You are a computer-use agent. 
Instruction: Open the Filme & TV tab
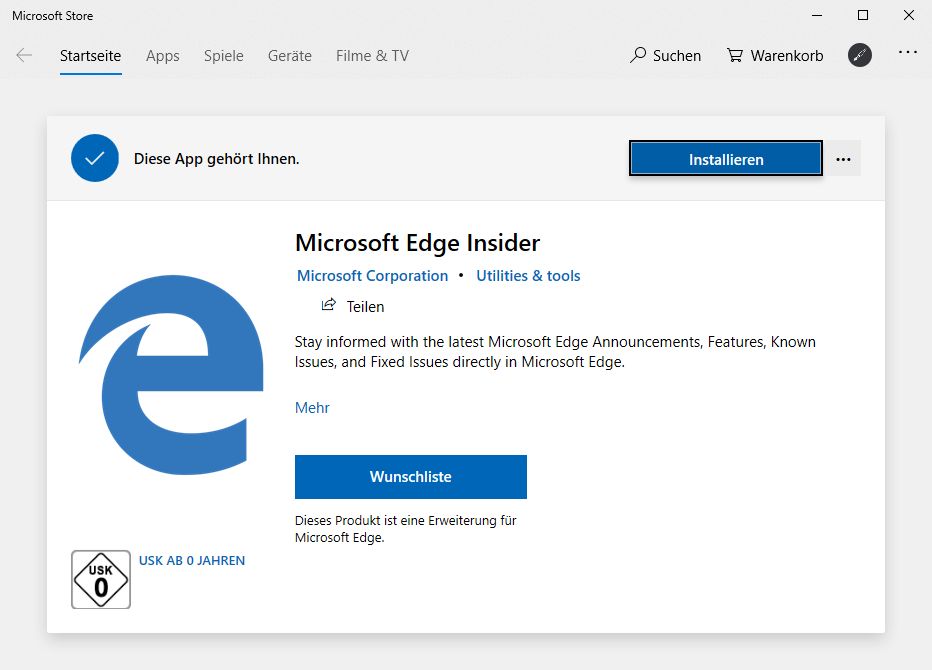(372, 56)
